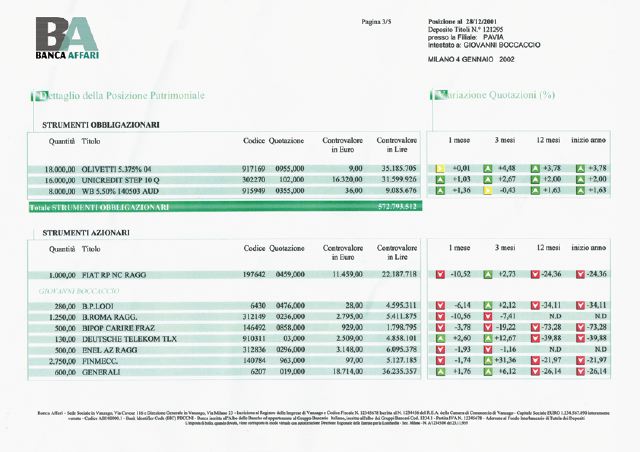The height and width of the screenshot is (452, 640).
Task: Click the red down arrow beside -1,74
Action: tap(440, 361)
